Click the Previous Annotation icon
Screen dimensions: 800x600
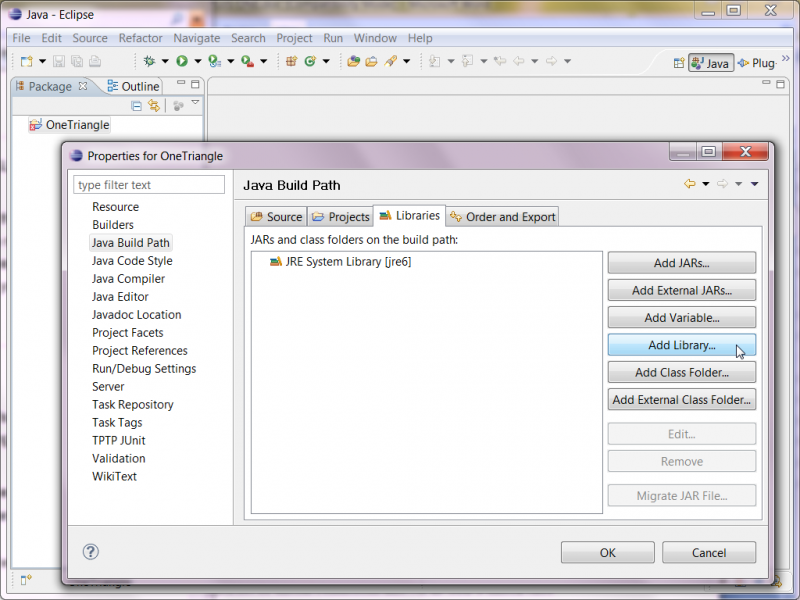[x=467, y=61]
